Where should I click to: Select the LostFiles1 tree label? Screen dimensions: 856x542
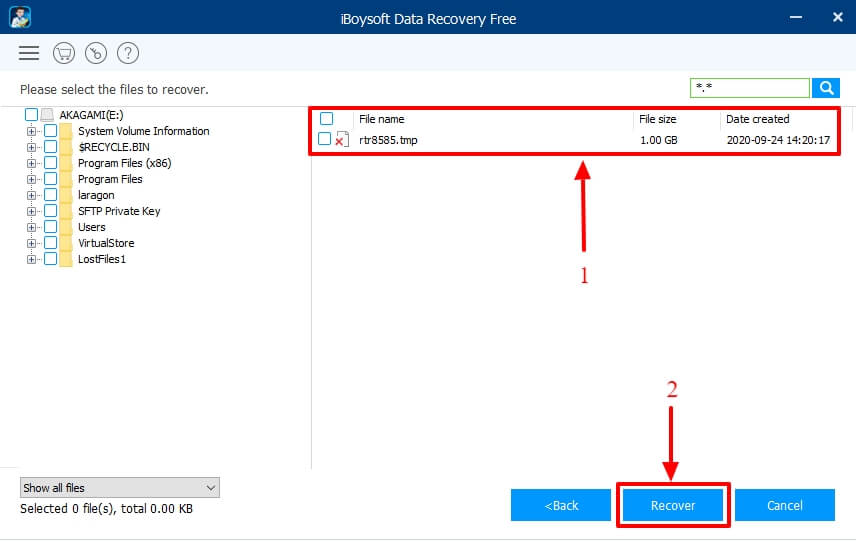102,259
